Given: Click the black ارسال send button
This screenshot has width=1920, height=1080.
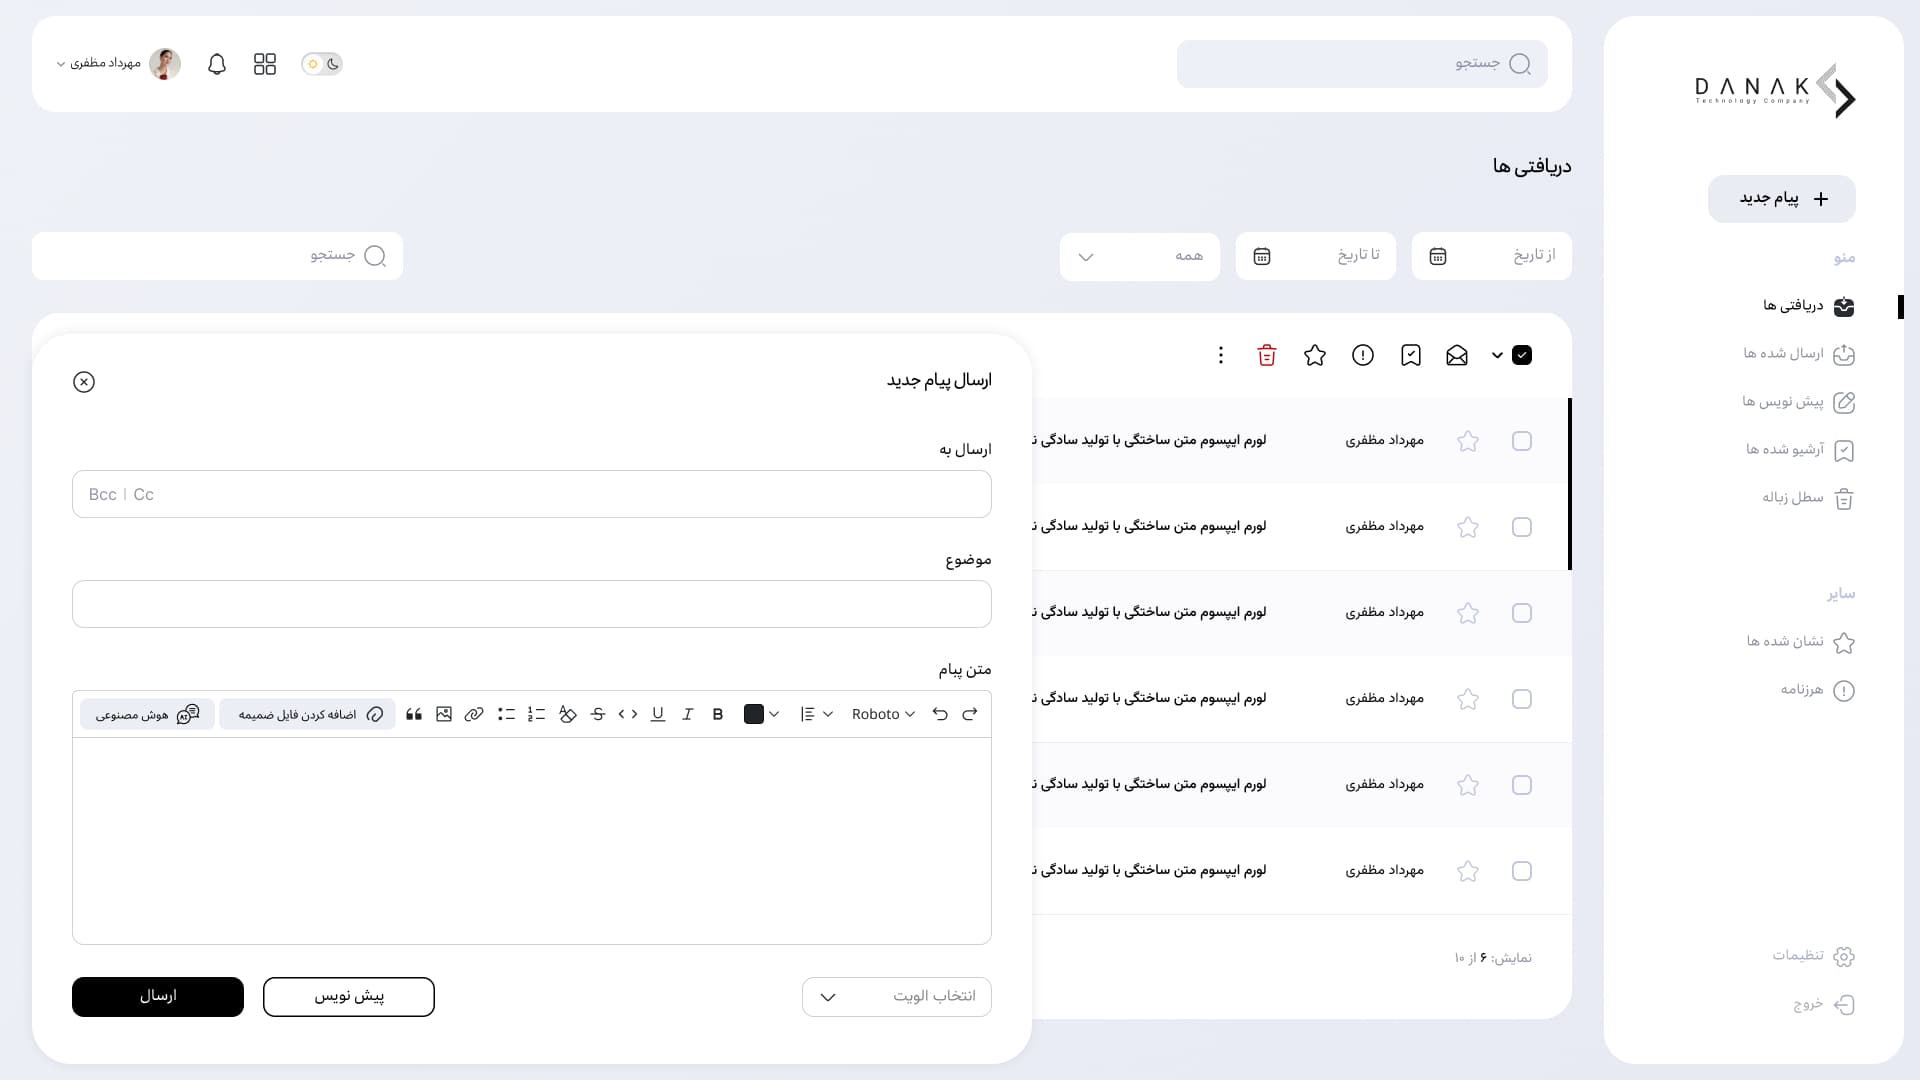Looking at the screenshot, I should (x=158, y=996).
